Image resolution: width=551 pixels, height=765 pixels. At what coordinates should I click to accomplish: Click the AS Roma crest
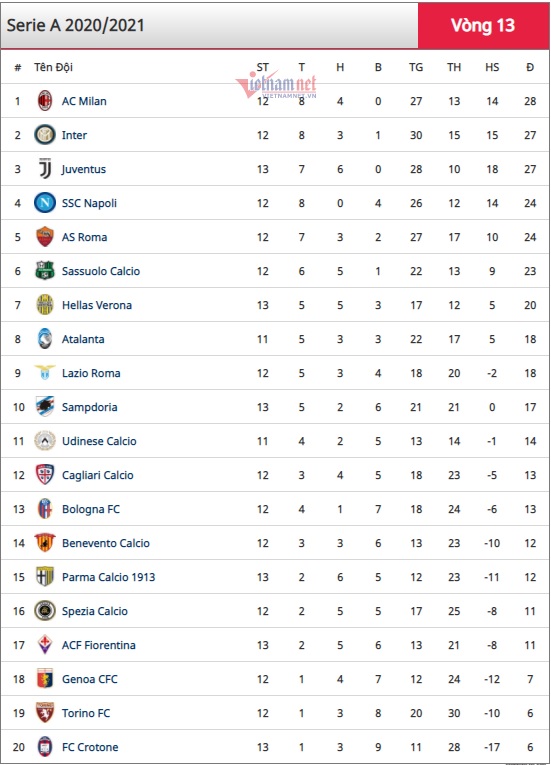pos(45,237)
